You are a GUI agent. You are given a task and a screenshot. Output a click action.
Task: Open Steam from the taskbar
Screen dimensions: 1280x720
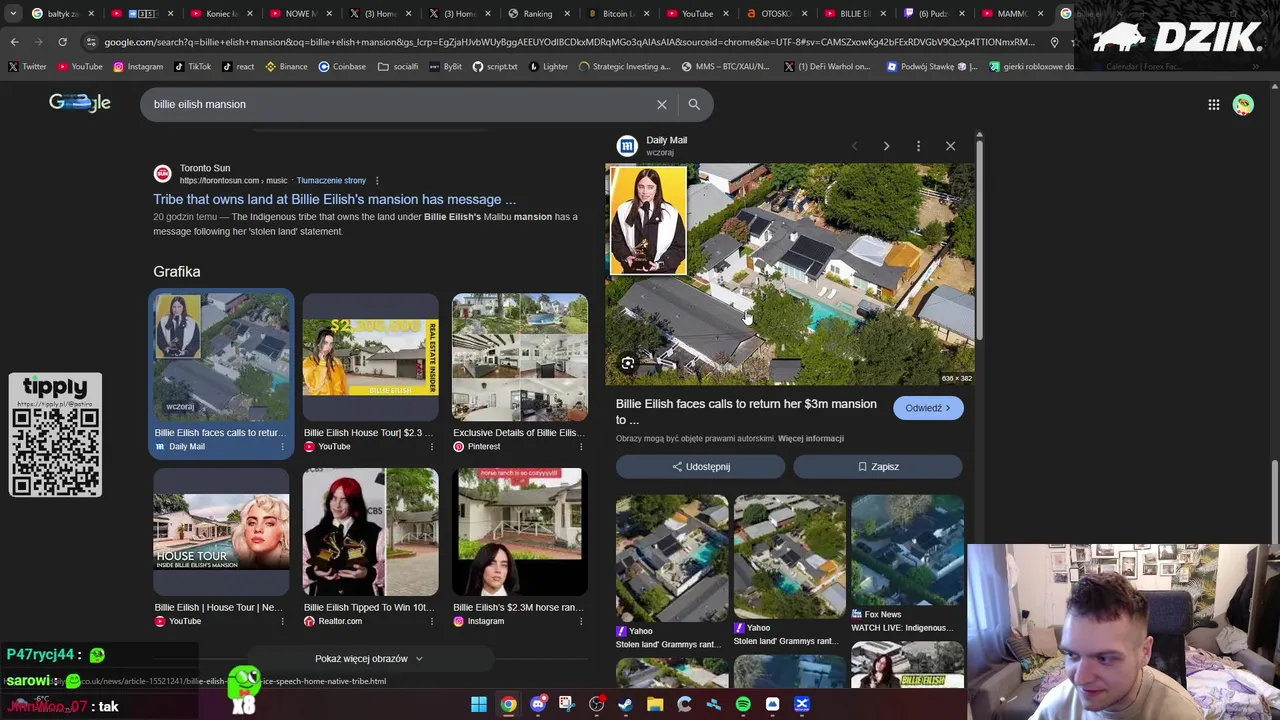[626, 705]
